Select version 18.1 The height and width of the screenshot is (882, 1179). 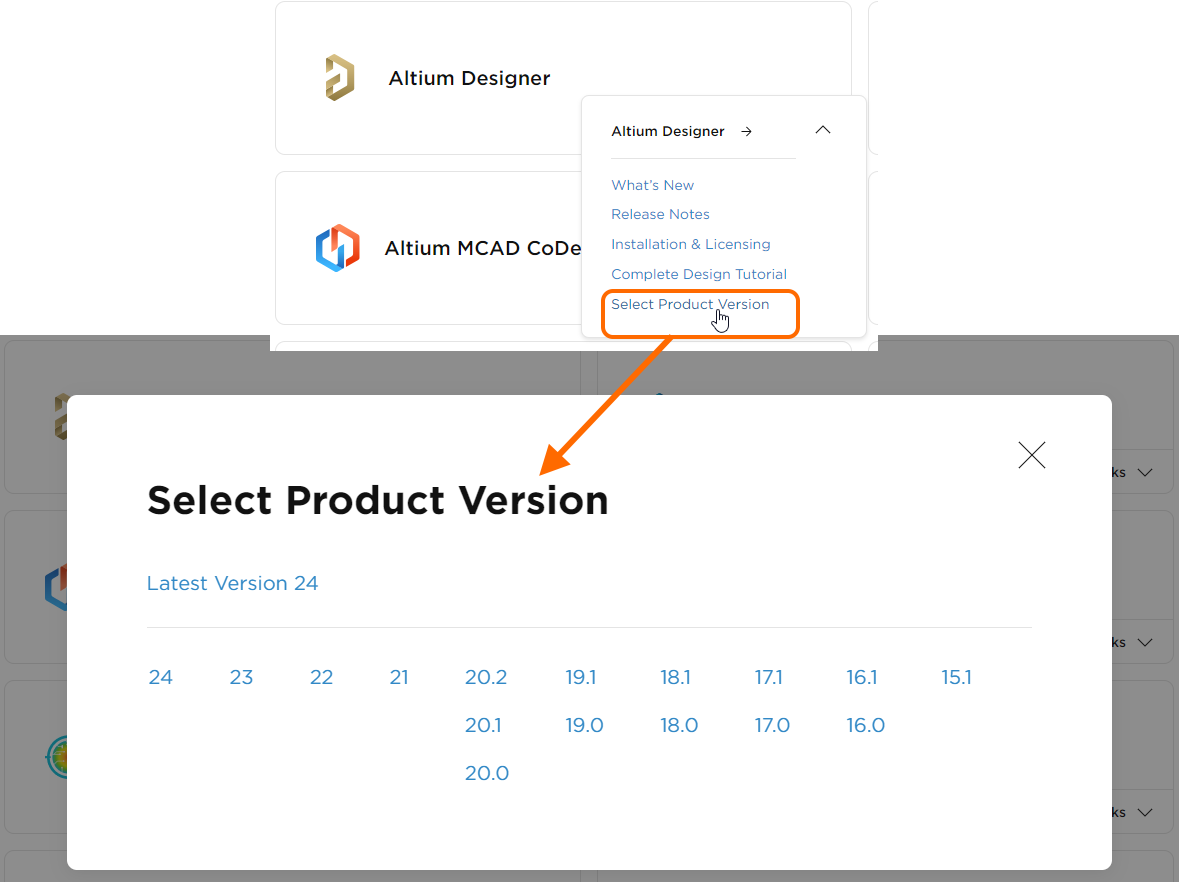pyautogui.click(x=675, y=677)
